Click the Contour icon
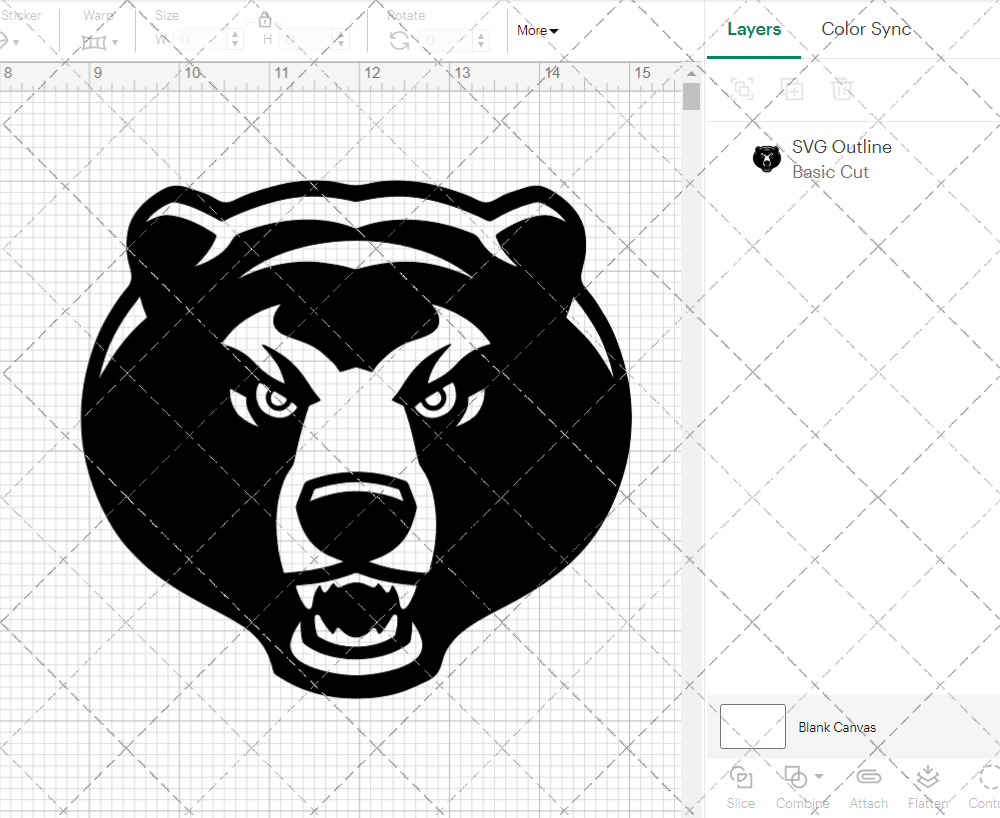This screenshot has height=818, width=1000. 988,777
